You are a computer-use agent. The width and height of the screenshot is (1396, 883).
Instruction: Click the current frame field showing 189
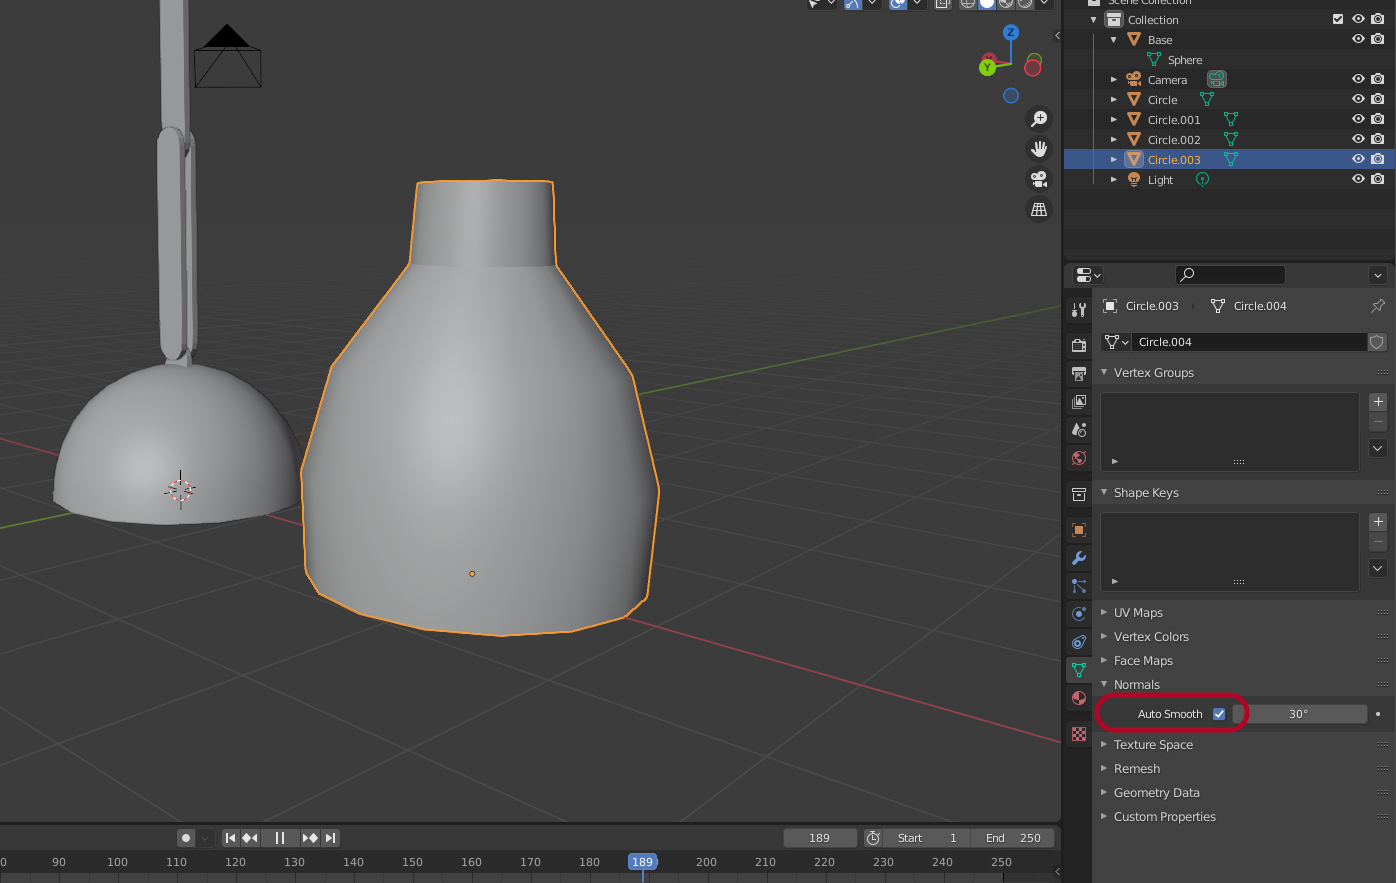click(x=820, y=838)
